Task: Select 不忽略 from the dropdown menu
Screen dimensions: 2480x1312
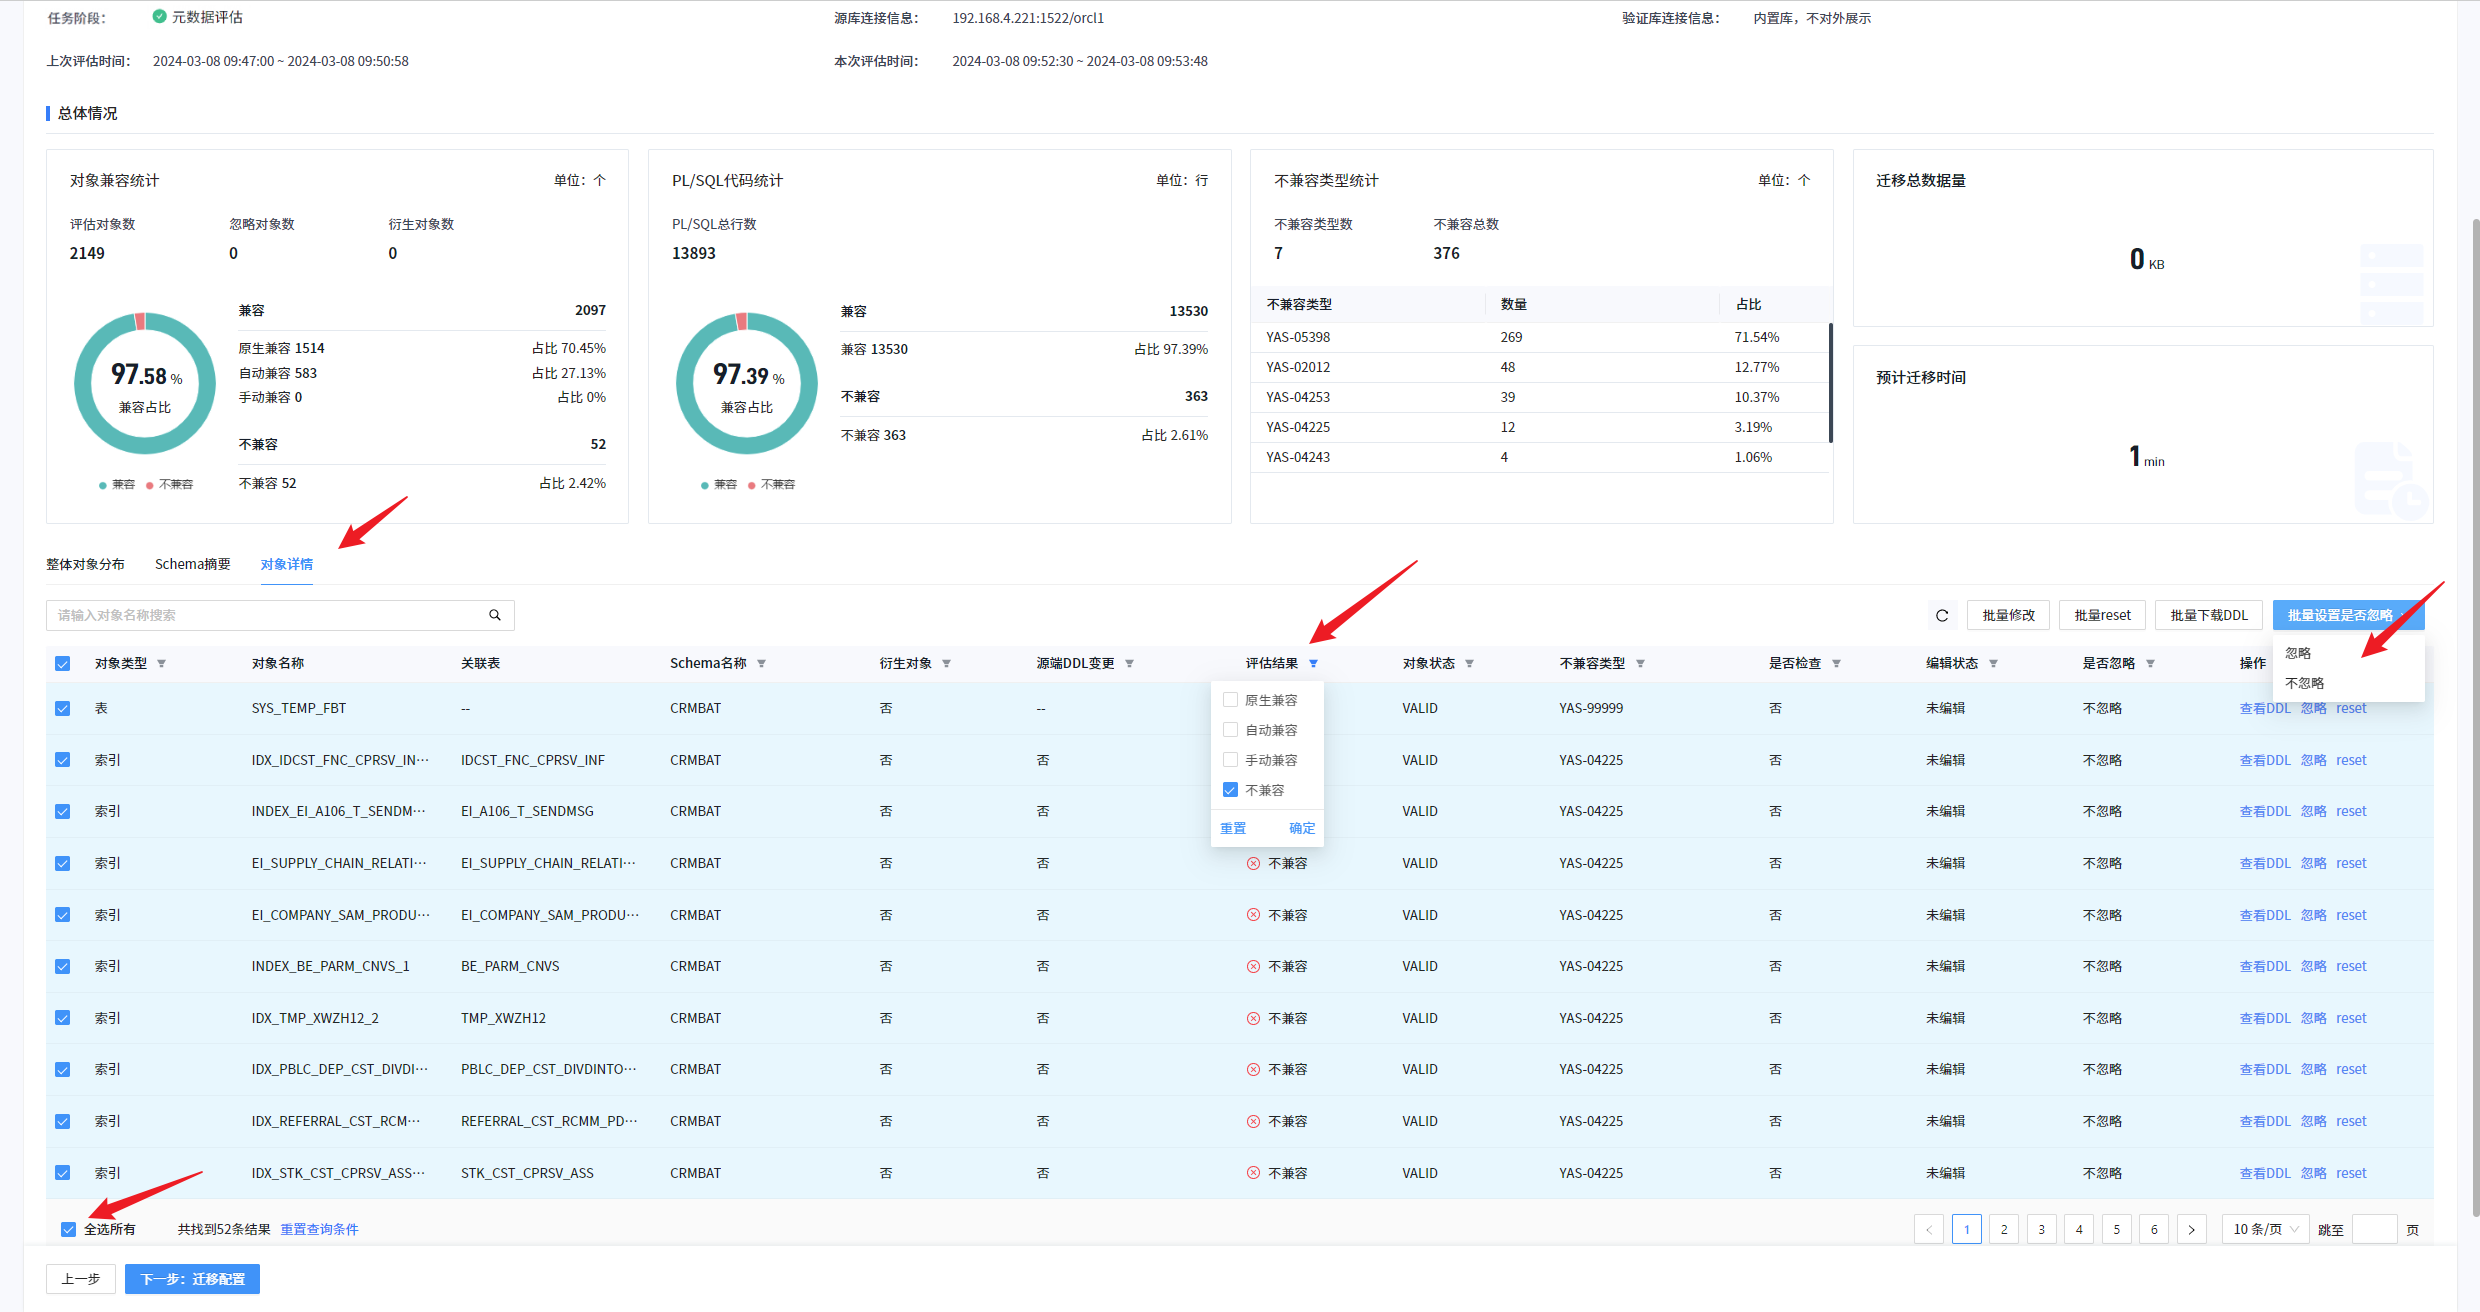Action: point(2304,683)
